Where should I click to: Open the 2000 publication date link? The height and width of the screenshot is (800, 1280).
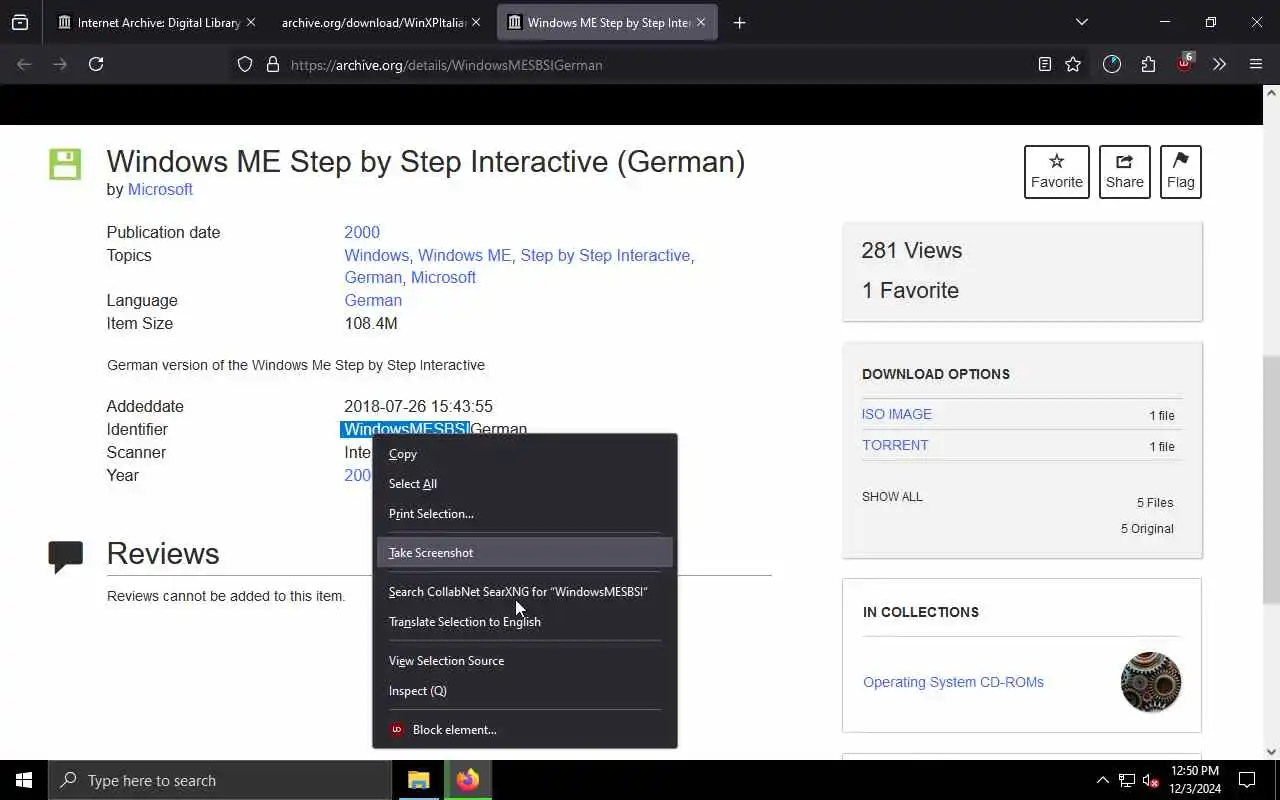point(362,232)
